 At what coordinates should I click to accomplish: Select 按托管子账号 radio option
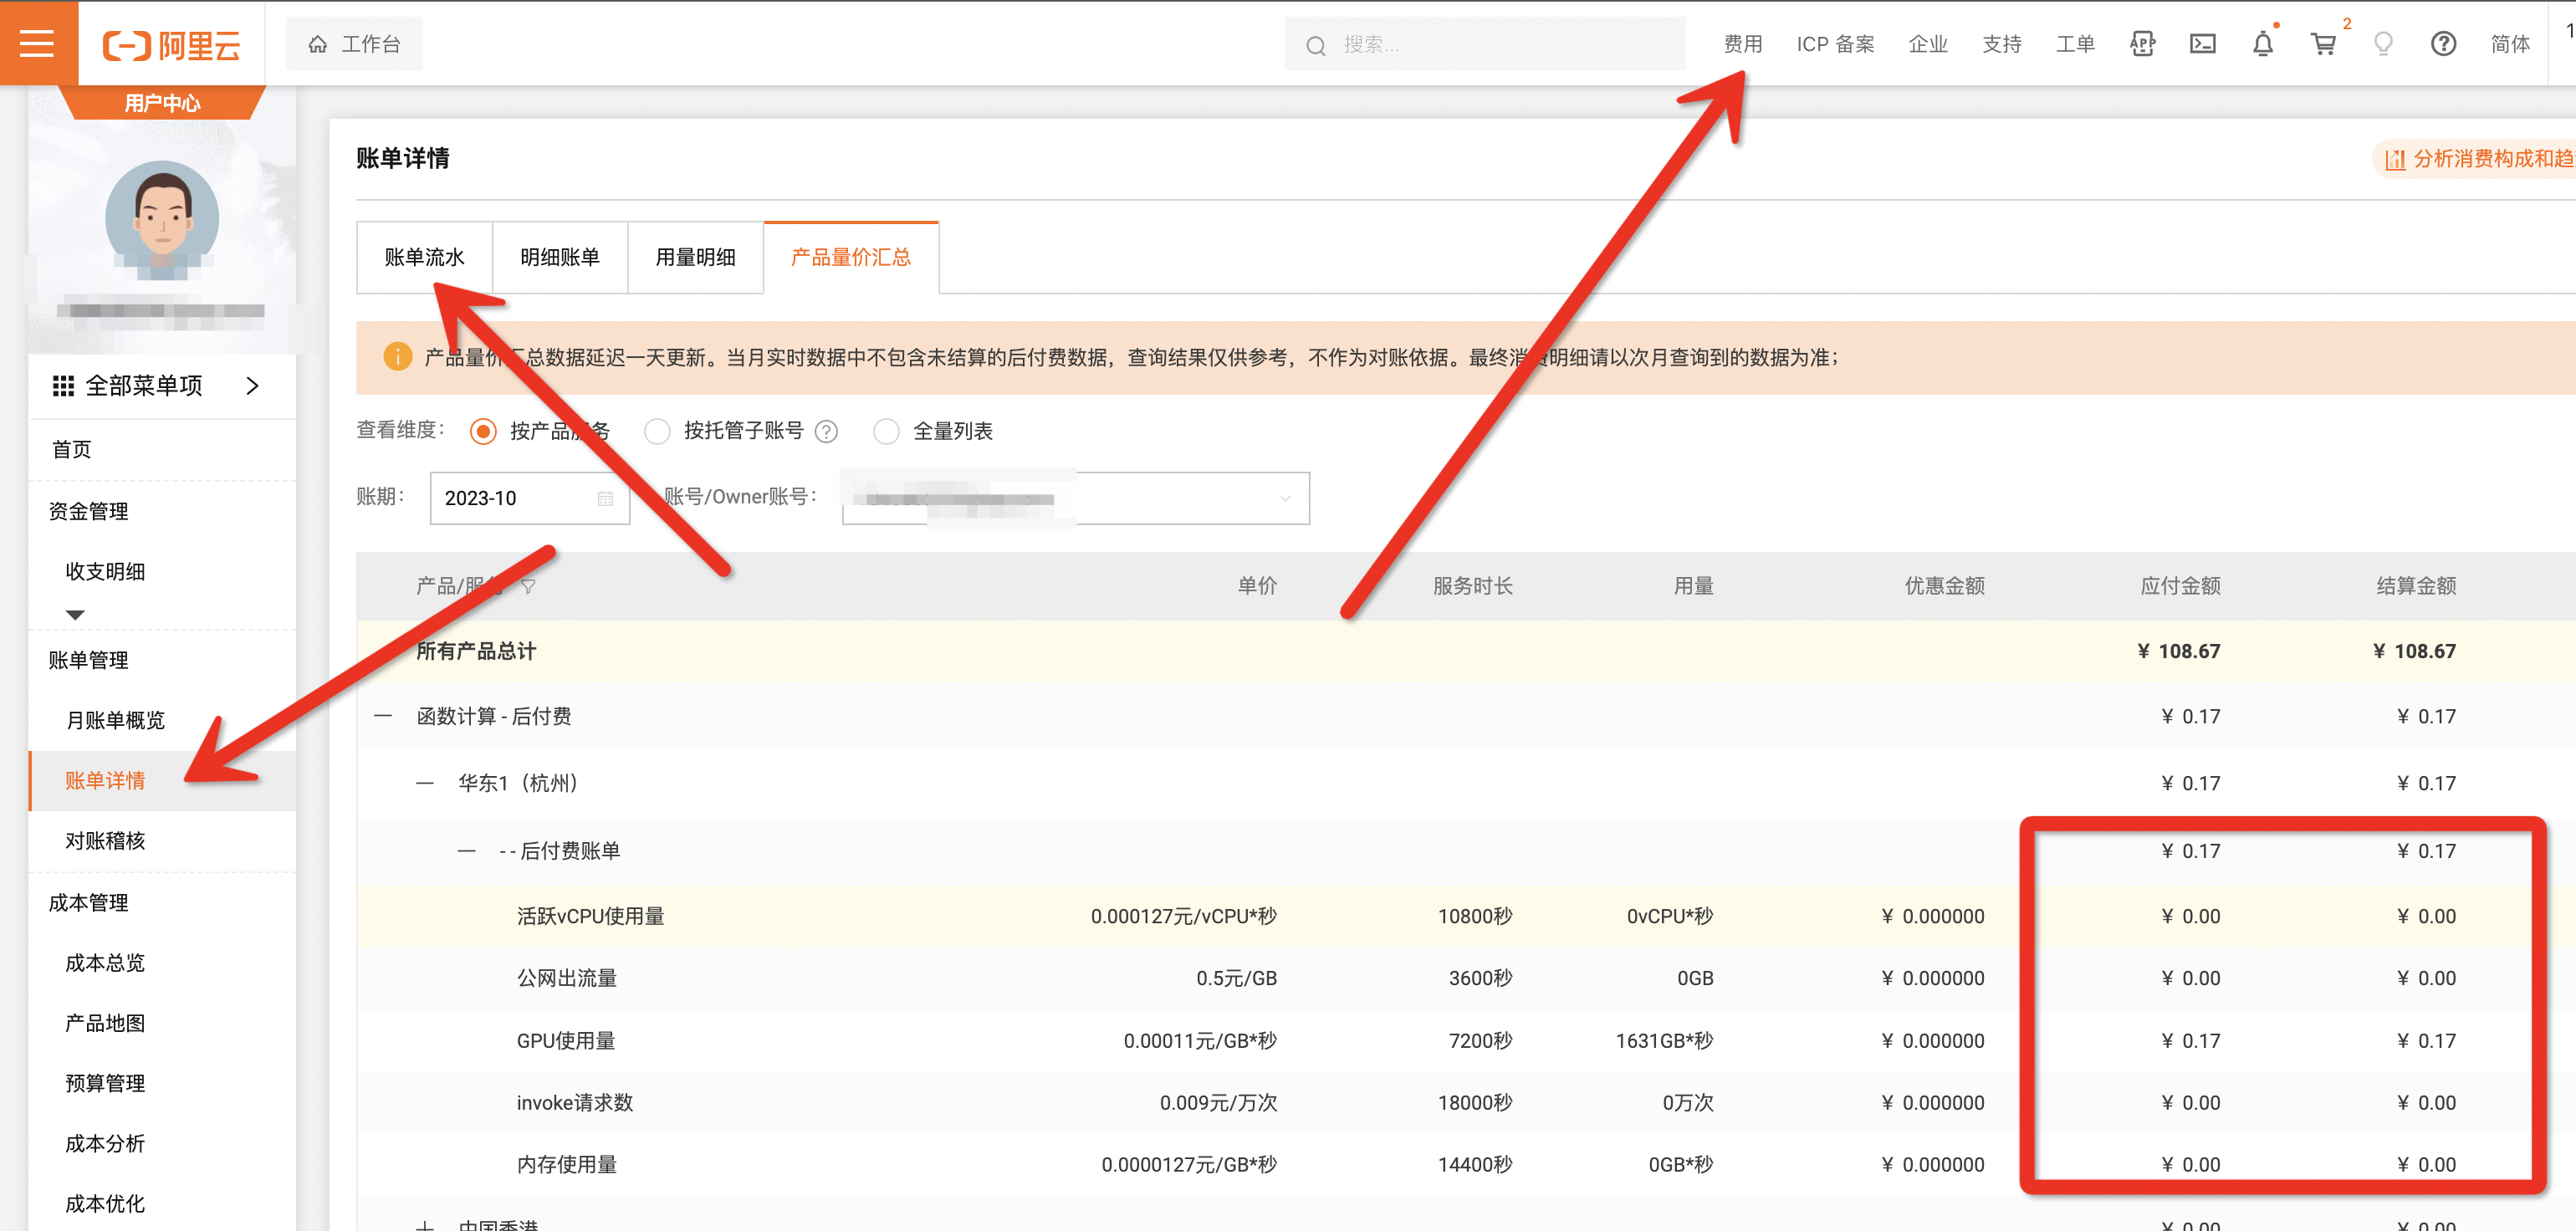click(x=657, y=431)
